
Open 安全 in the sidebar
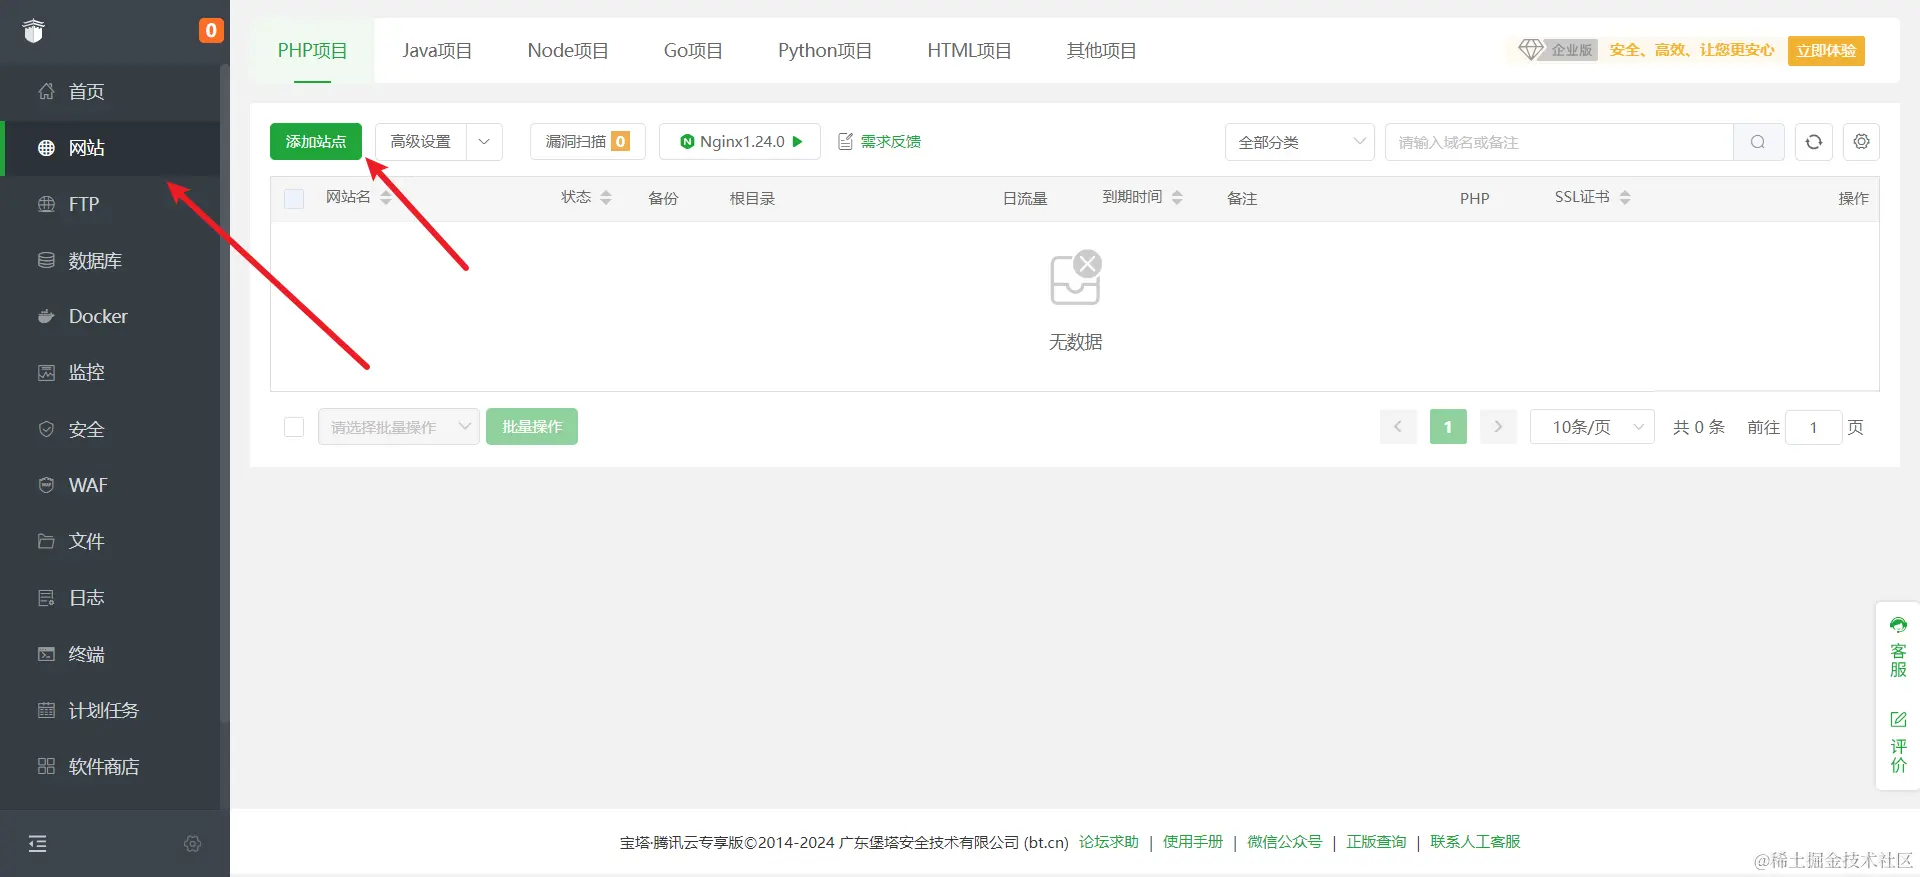point(110,429)
